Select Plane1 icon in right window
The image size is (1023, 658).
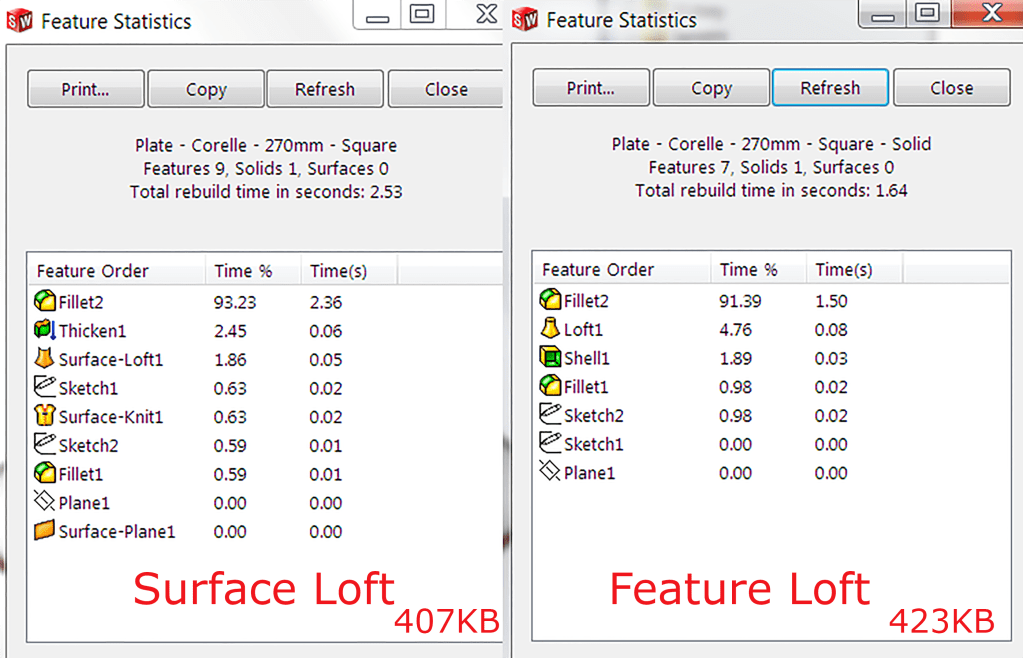click(x=549, y=473)
